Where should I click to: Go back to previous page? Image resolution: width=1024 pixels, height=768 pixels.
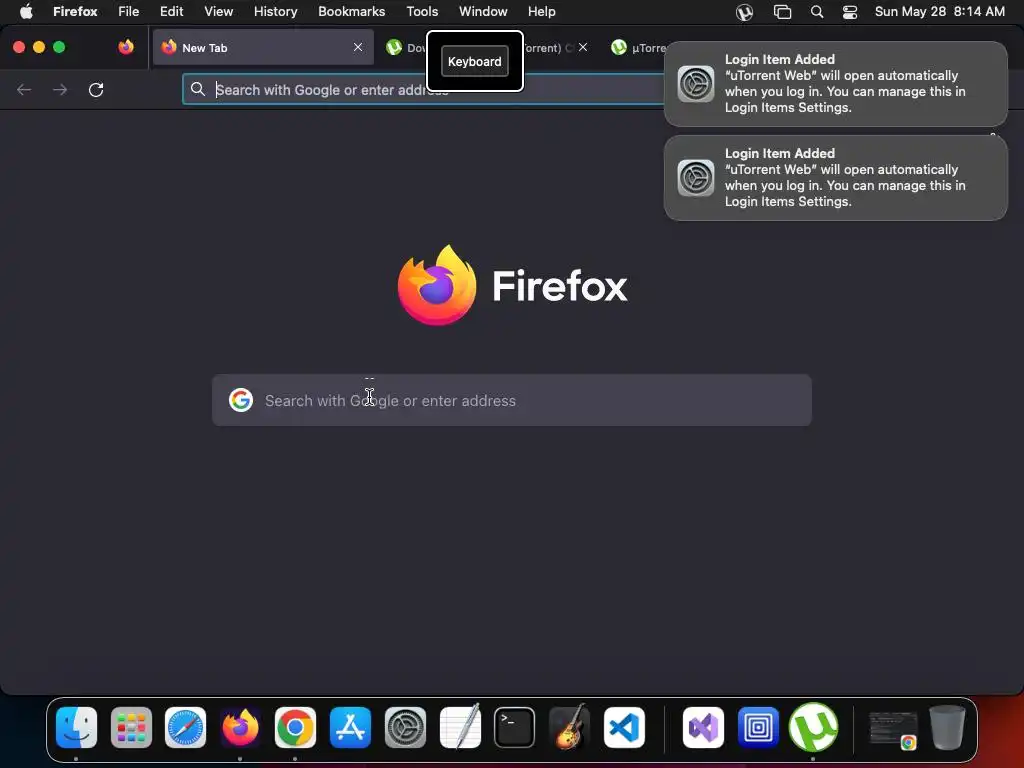coord(24,89)
